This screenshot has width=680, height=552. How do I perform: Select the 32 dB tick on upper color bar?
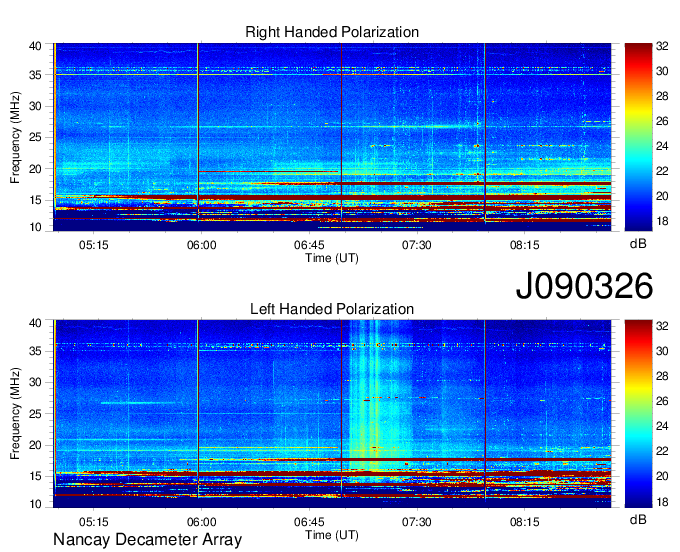coord(662,46)
